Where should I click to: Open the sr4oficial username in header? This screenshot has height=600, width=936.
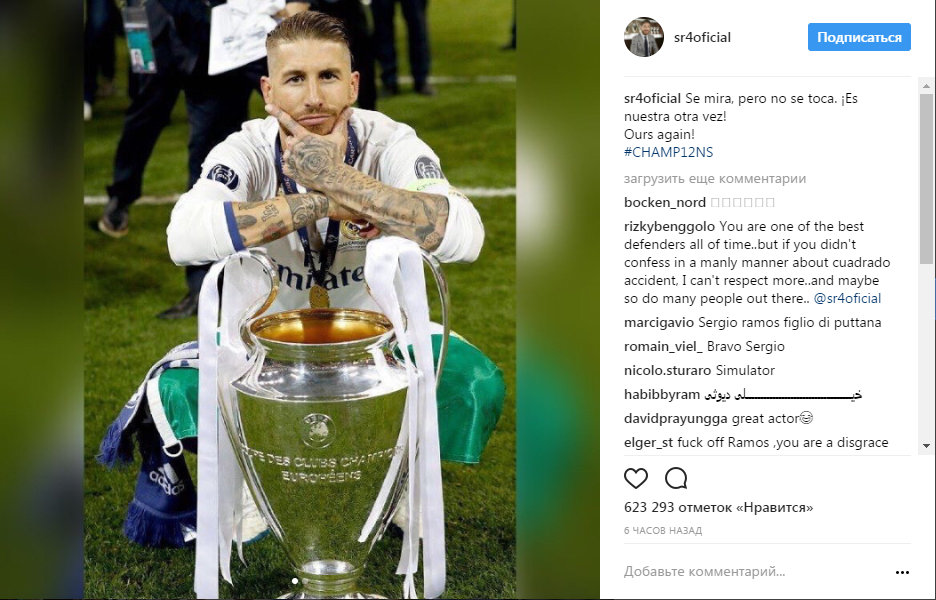click(x=702, y=37)
